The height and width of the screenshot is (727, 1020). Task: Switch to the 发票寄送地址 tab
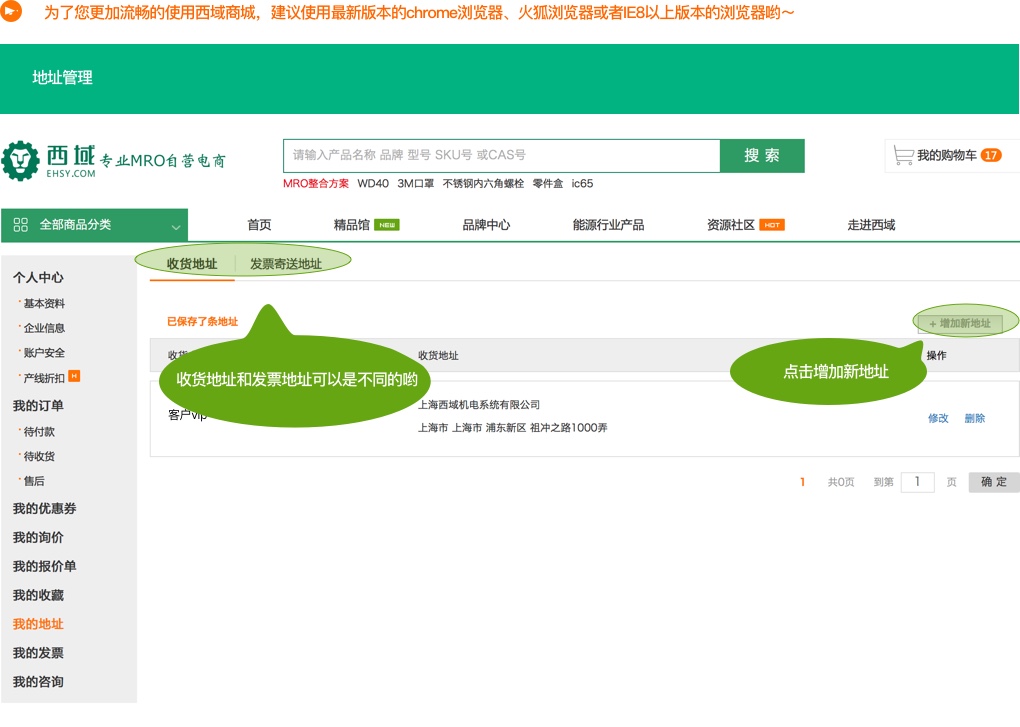(286, 264)
